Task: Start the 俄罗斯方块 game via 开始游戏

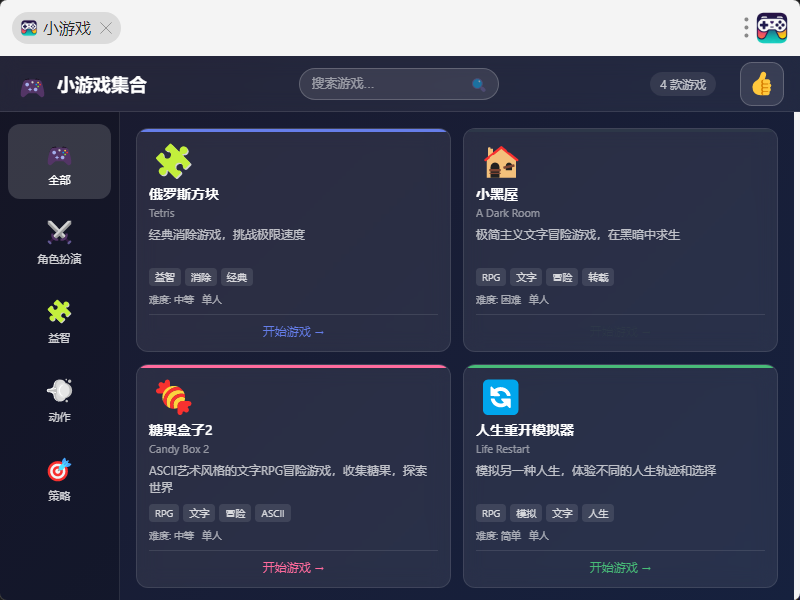Action: point(293,332)
